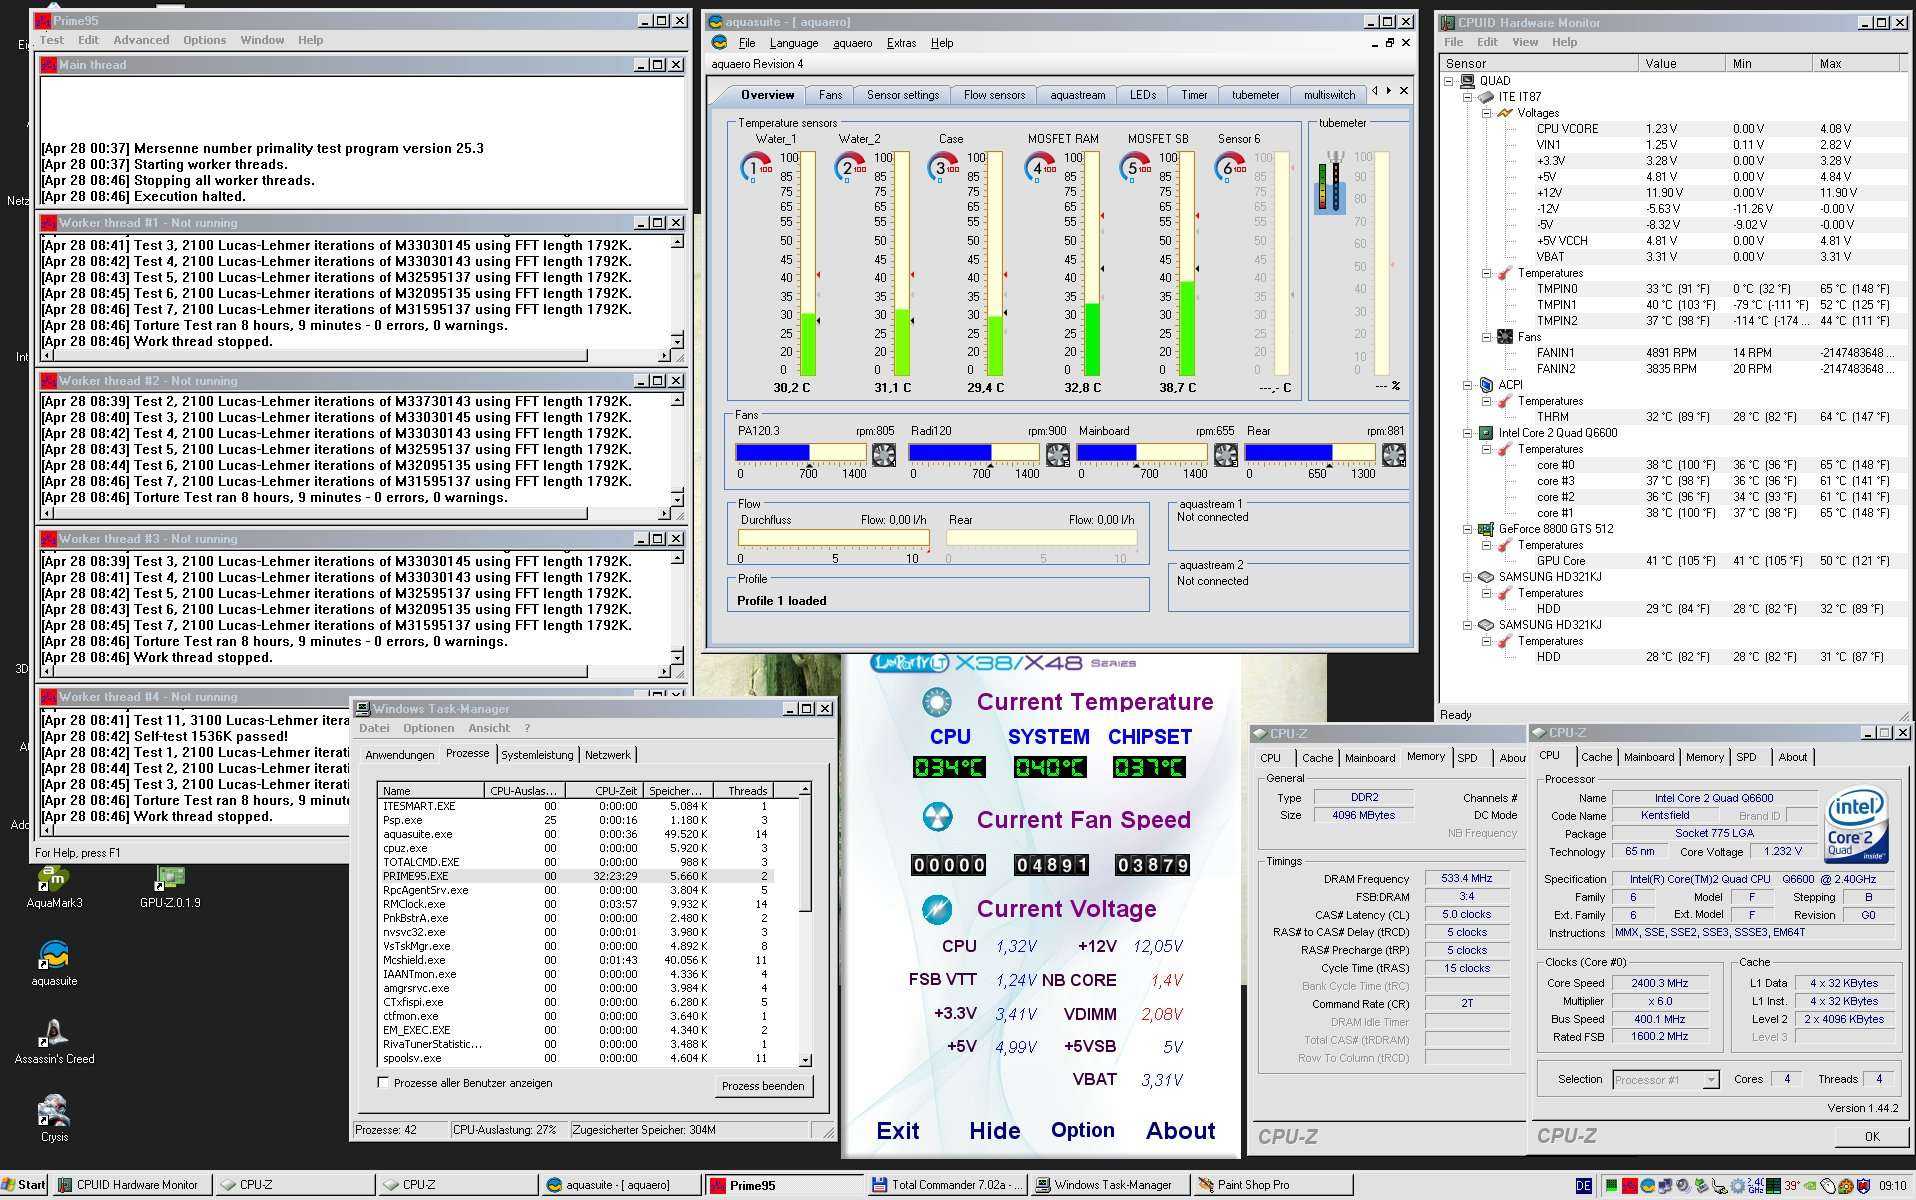Click About in the LanParty monitor
The image size is (1916, 1200).
coord(1180,1131)
